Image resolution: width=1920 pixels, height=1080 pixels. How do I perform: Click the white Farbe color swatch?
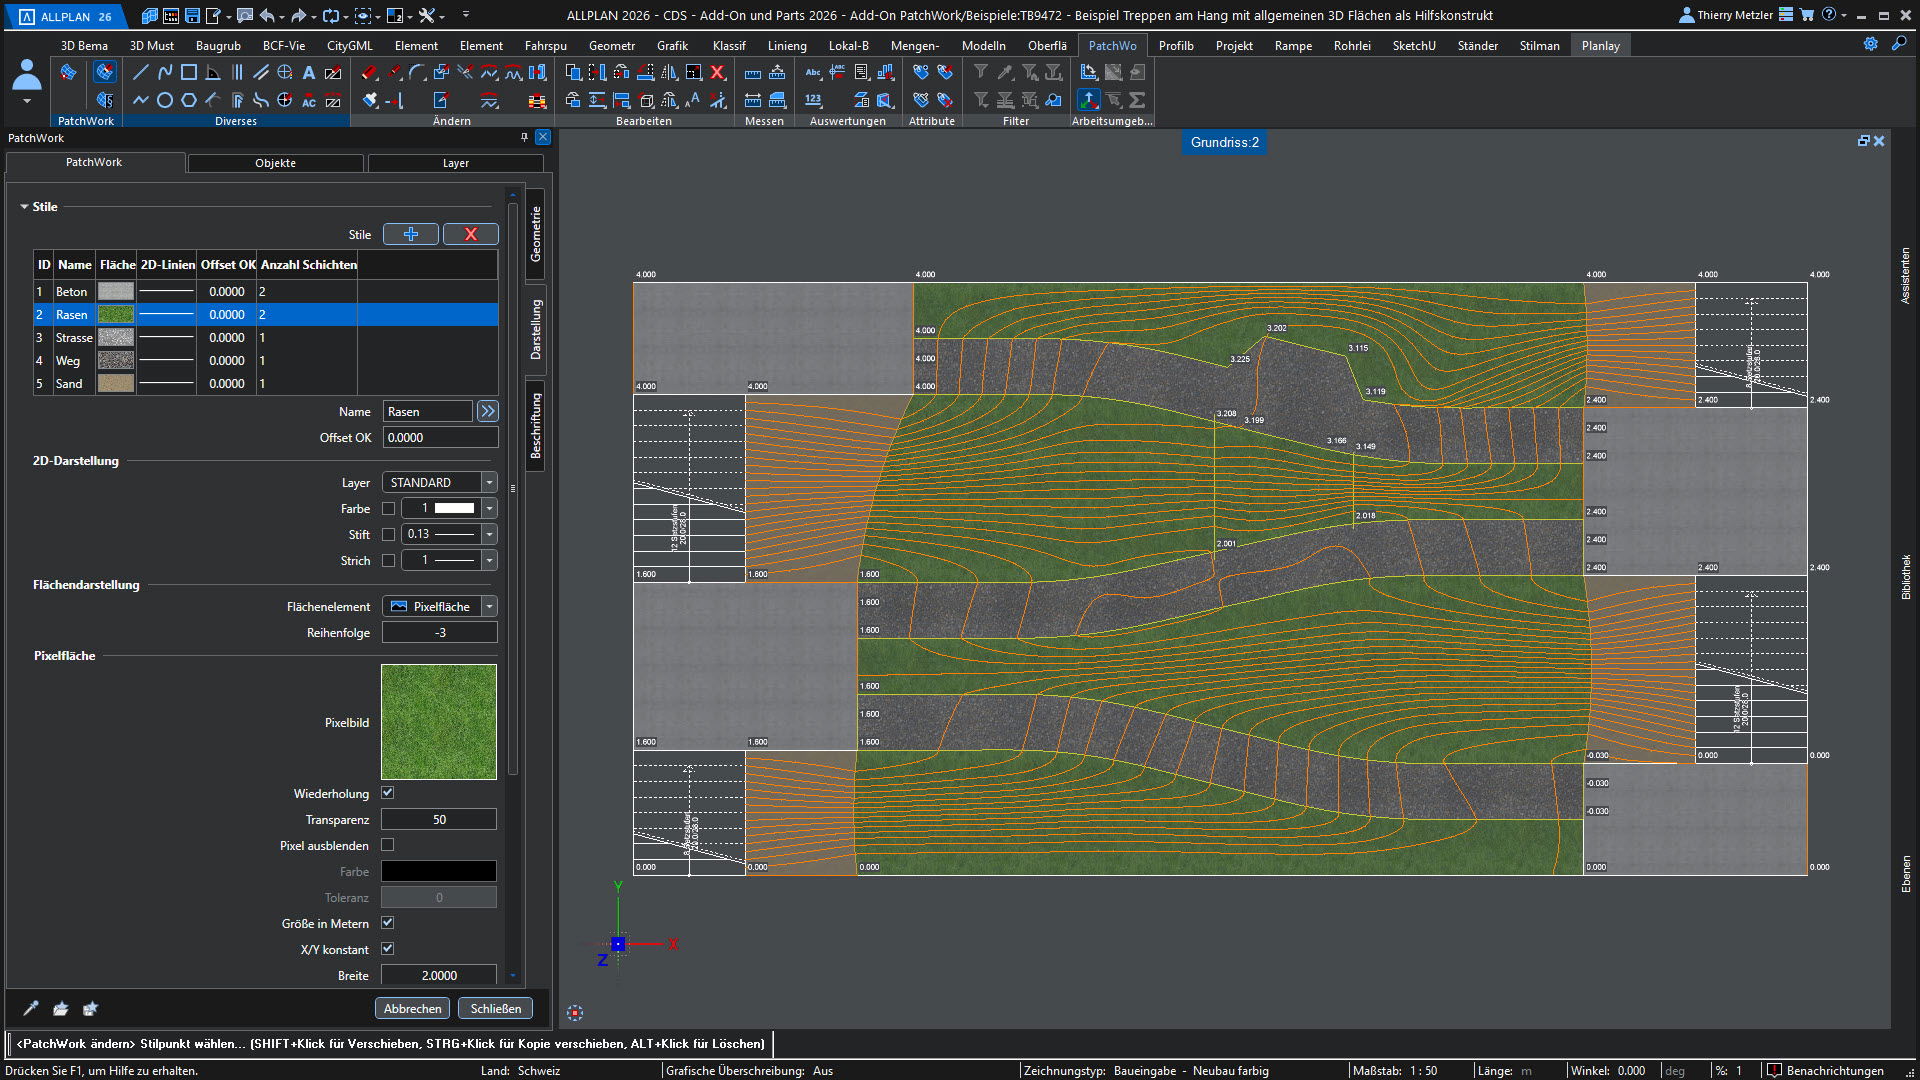[x=454, y=509]
